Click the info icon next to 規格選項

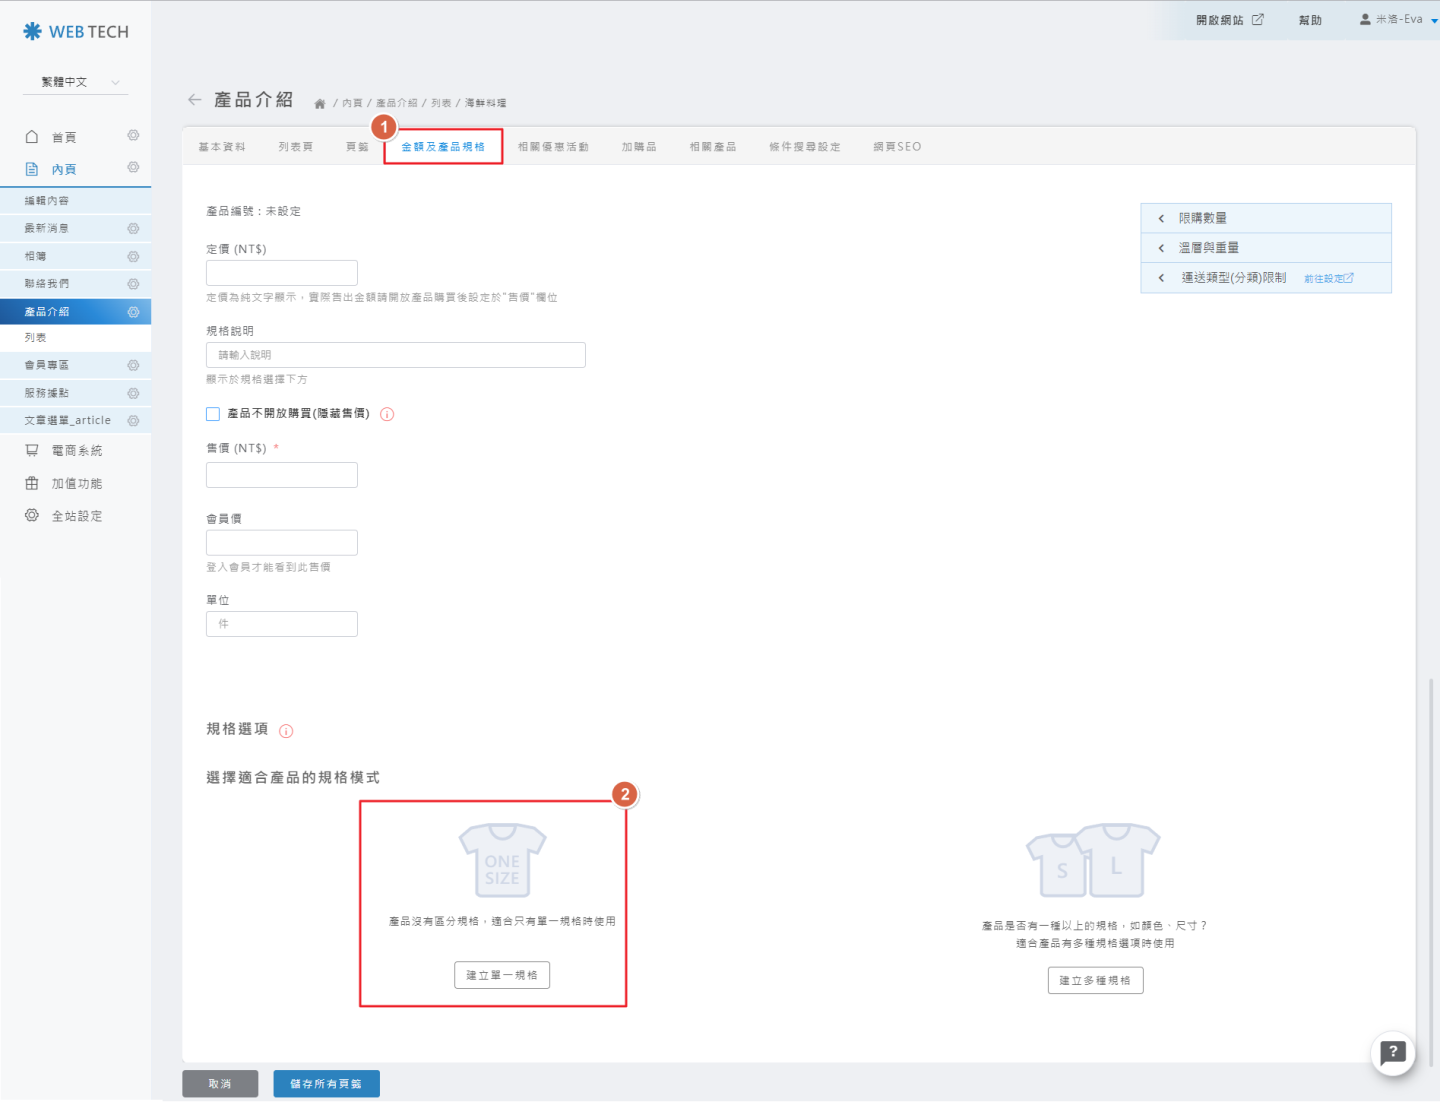point(286,731)
